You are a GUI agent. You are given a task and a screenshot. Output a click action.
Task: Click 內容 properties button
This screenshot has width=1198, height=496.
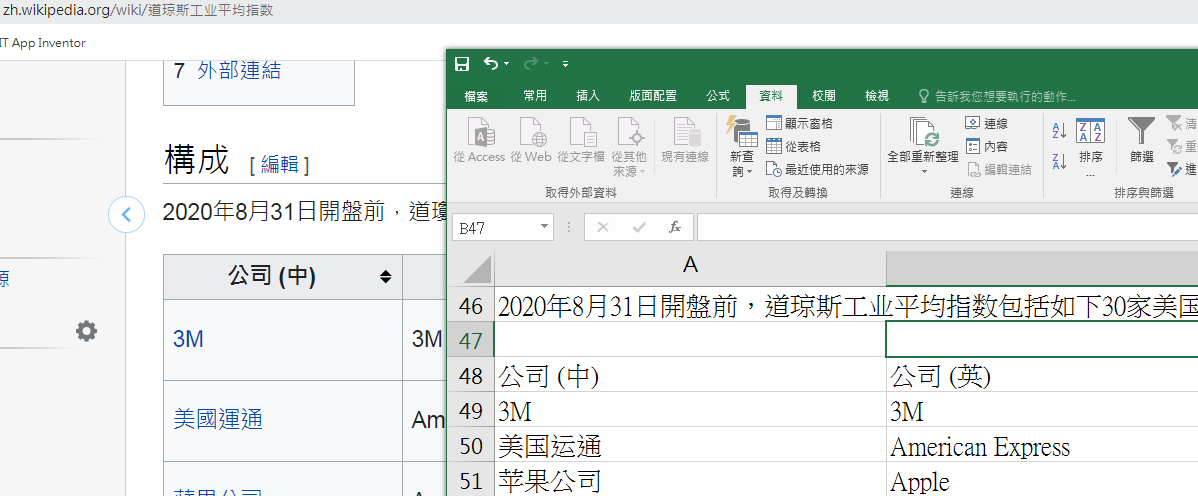coord(986,147)
